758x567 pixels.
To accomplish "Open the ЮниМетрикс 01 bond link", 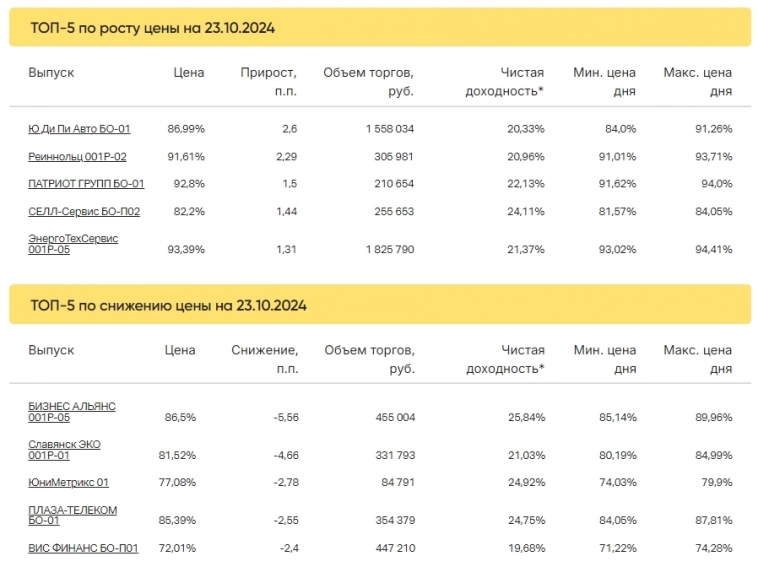I will click(68, 482).
